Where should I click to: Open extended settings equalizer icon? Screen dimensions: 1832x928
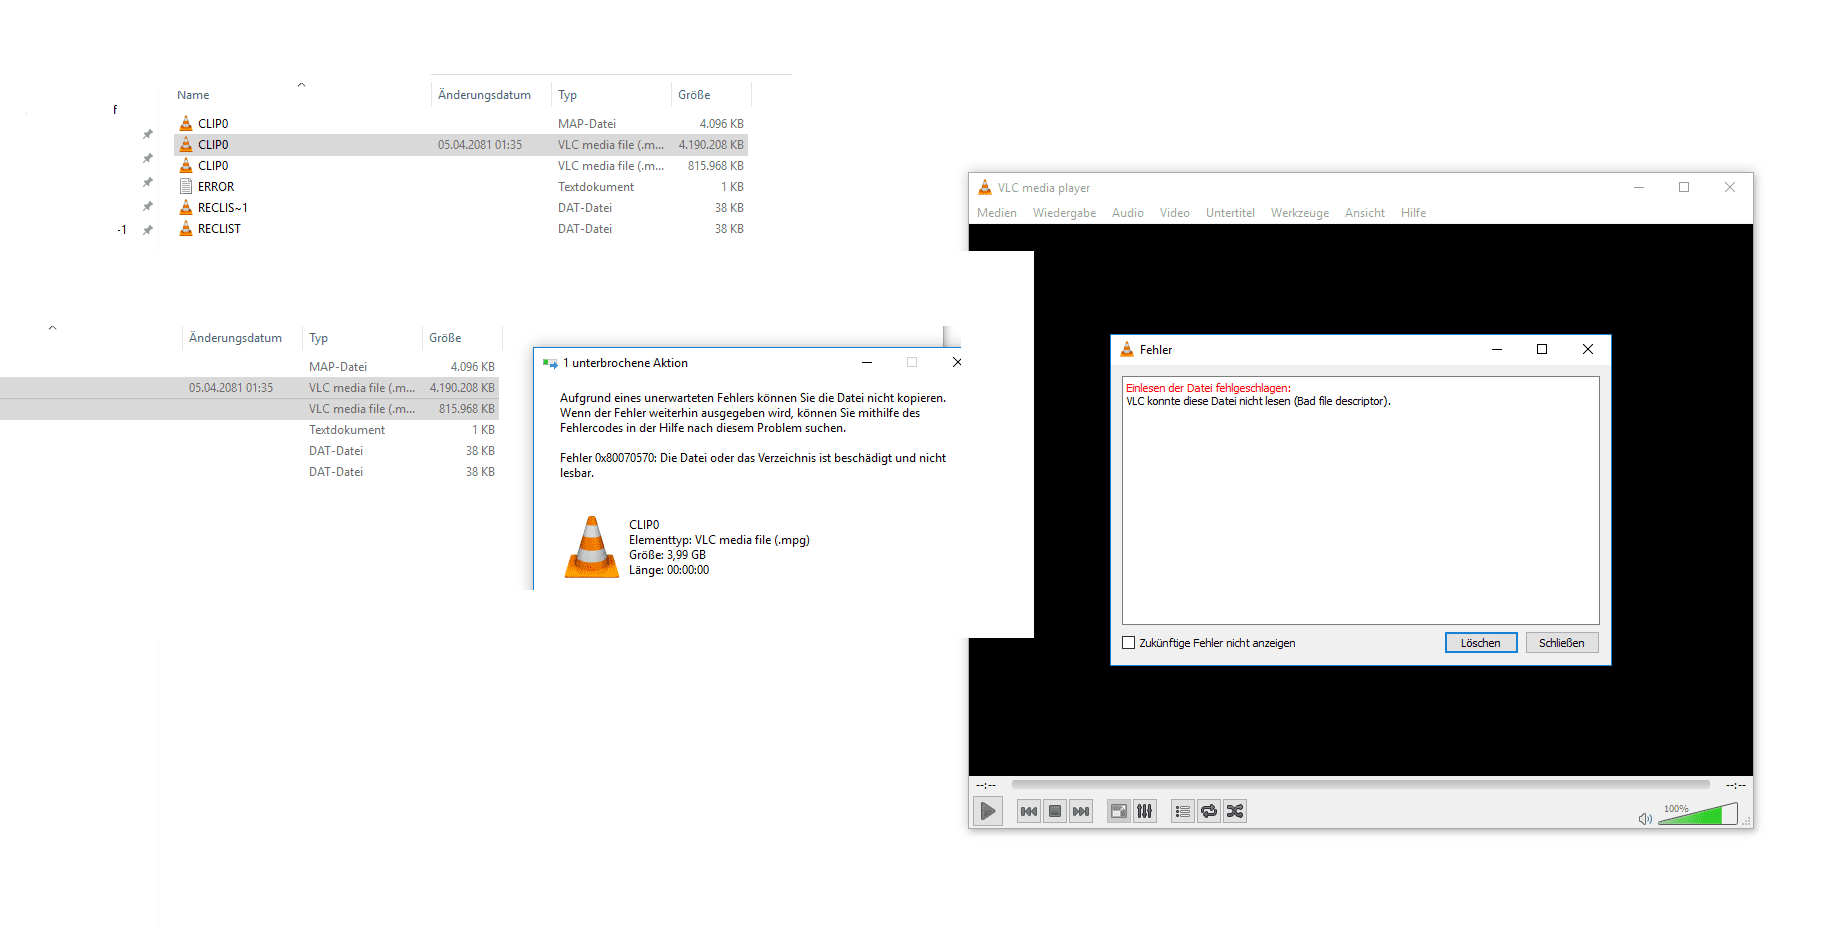[x=1145, y=811]
